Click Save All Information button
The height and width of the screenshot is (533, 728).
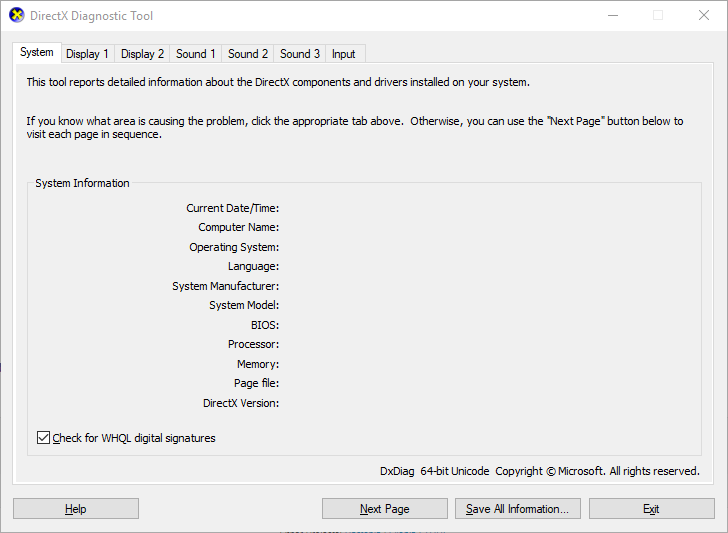518,509
